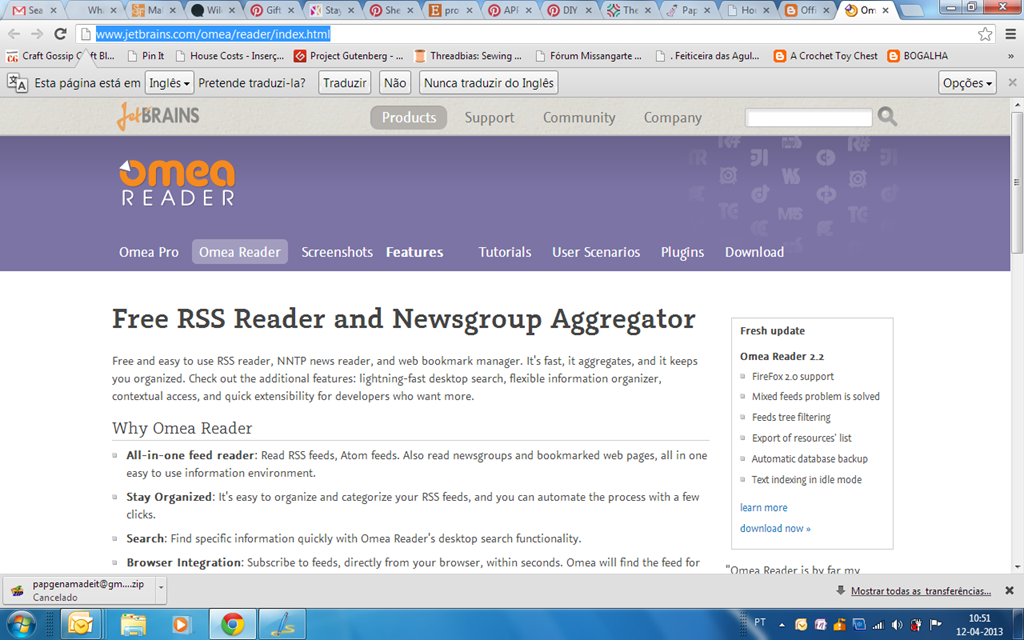Open the Pin It bookmark
Viewport: 1024px width, 640px height.
point(146,56)
